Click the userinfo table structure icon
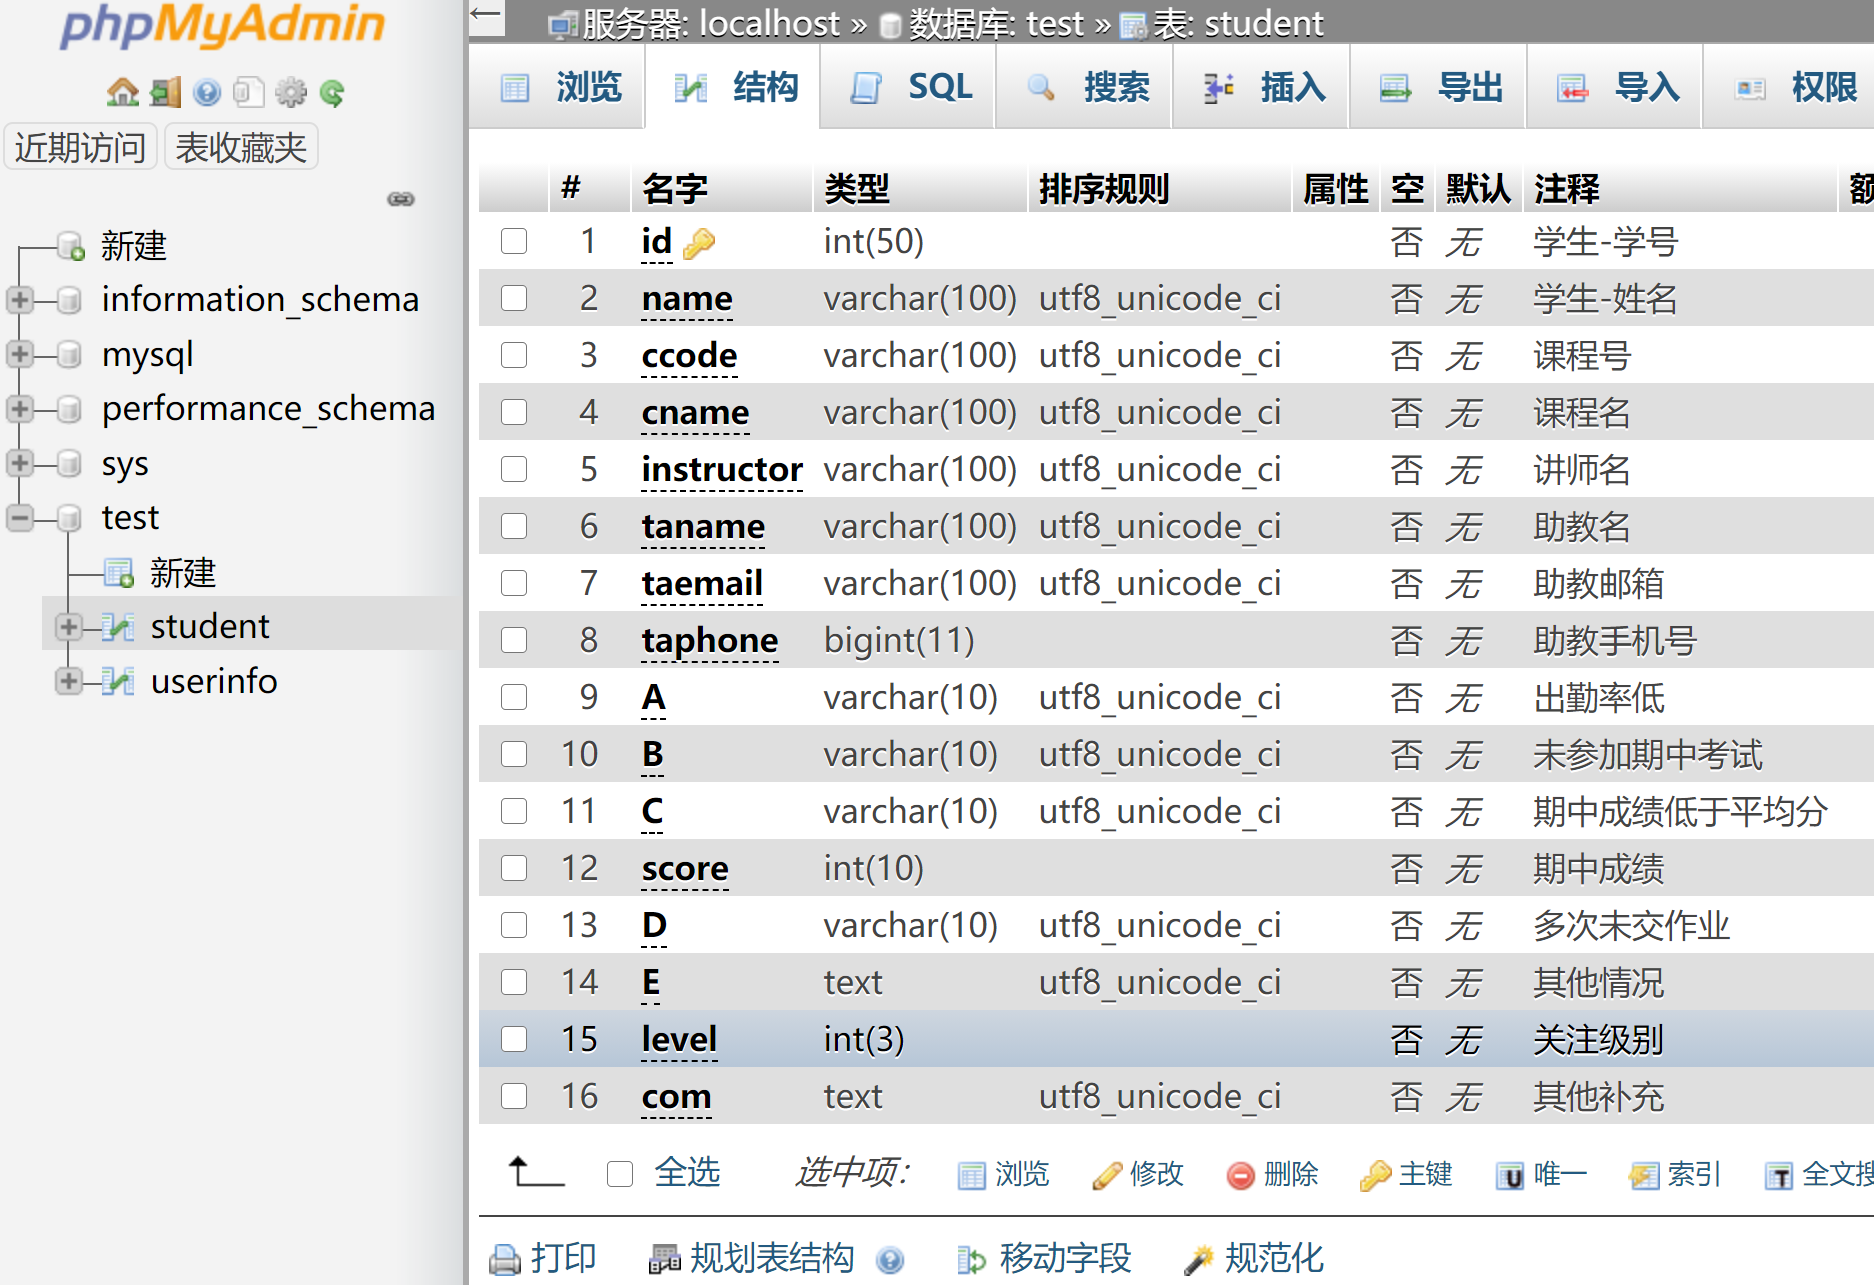The image size is (1874, 1285). [x=118, y=681]
